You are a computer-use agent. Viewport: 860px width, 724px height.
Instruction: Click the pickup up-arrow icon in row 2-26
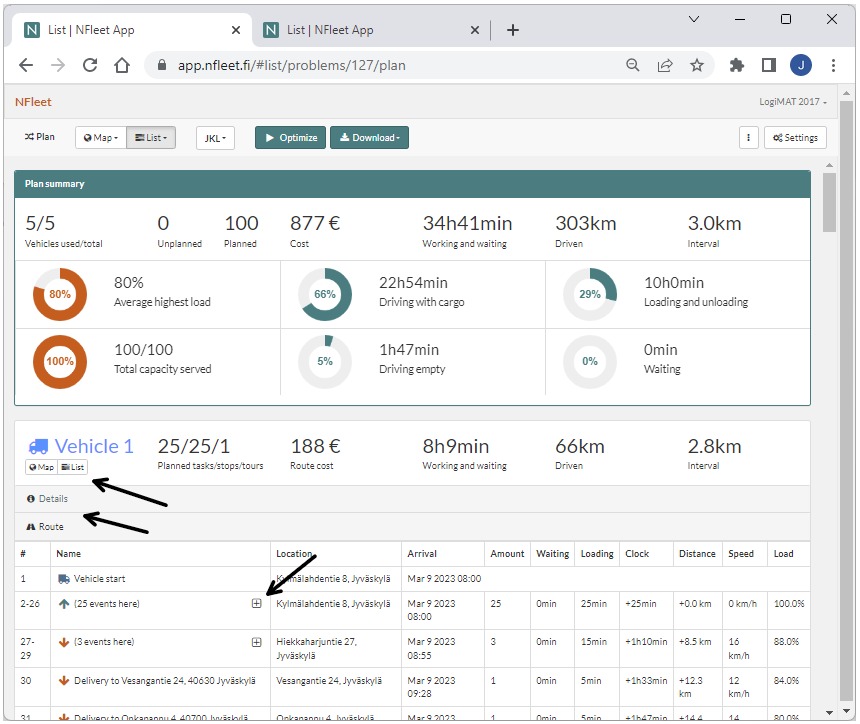pos(64,603)
